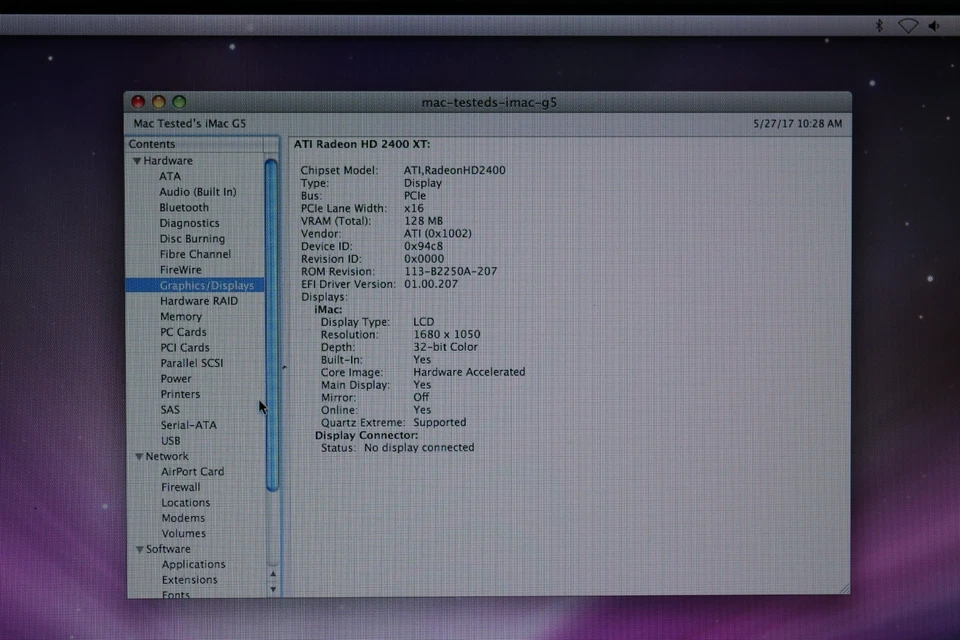Open the USB device listing
Image resolution: width=960 pixels, height=640 pixels.
click(170, 440)
